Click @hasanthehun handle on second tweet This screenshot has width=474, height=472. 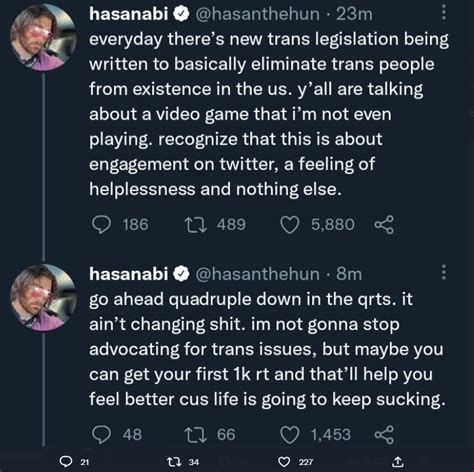coord(257,274)
